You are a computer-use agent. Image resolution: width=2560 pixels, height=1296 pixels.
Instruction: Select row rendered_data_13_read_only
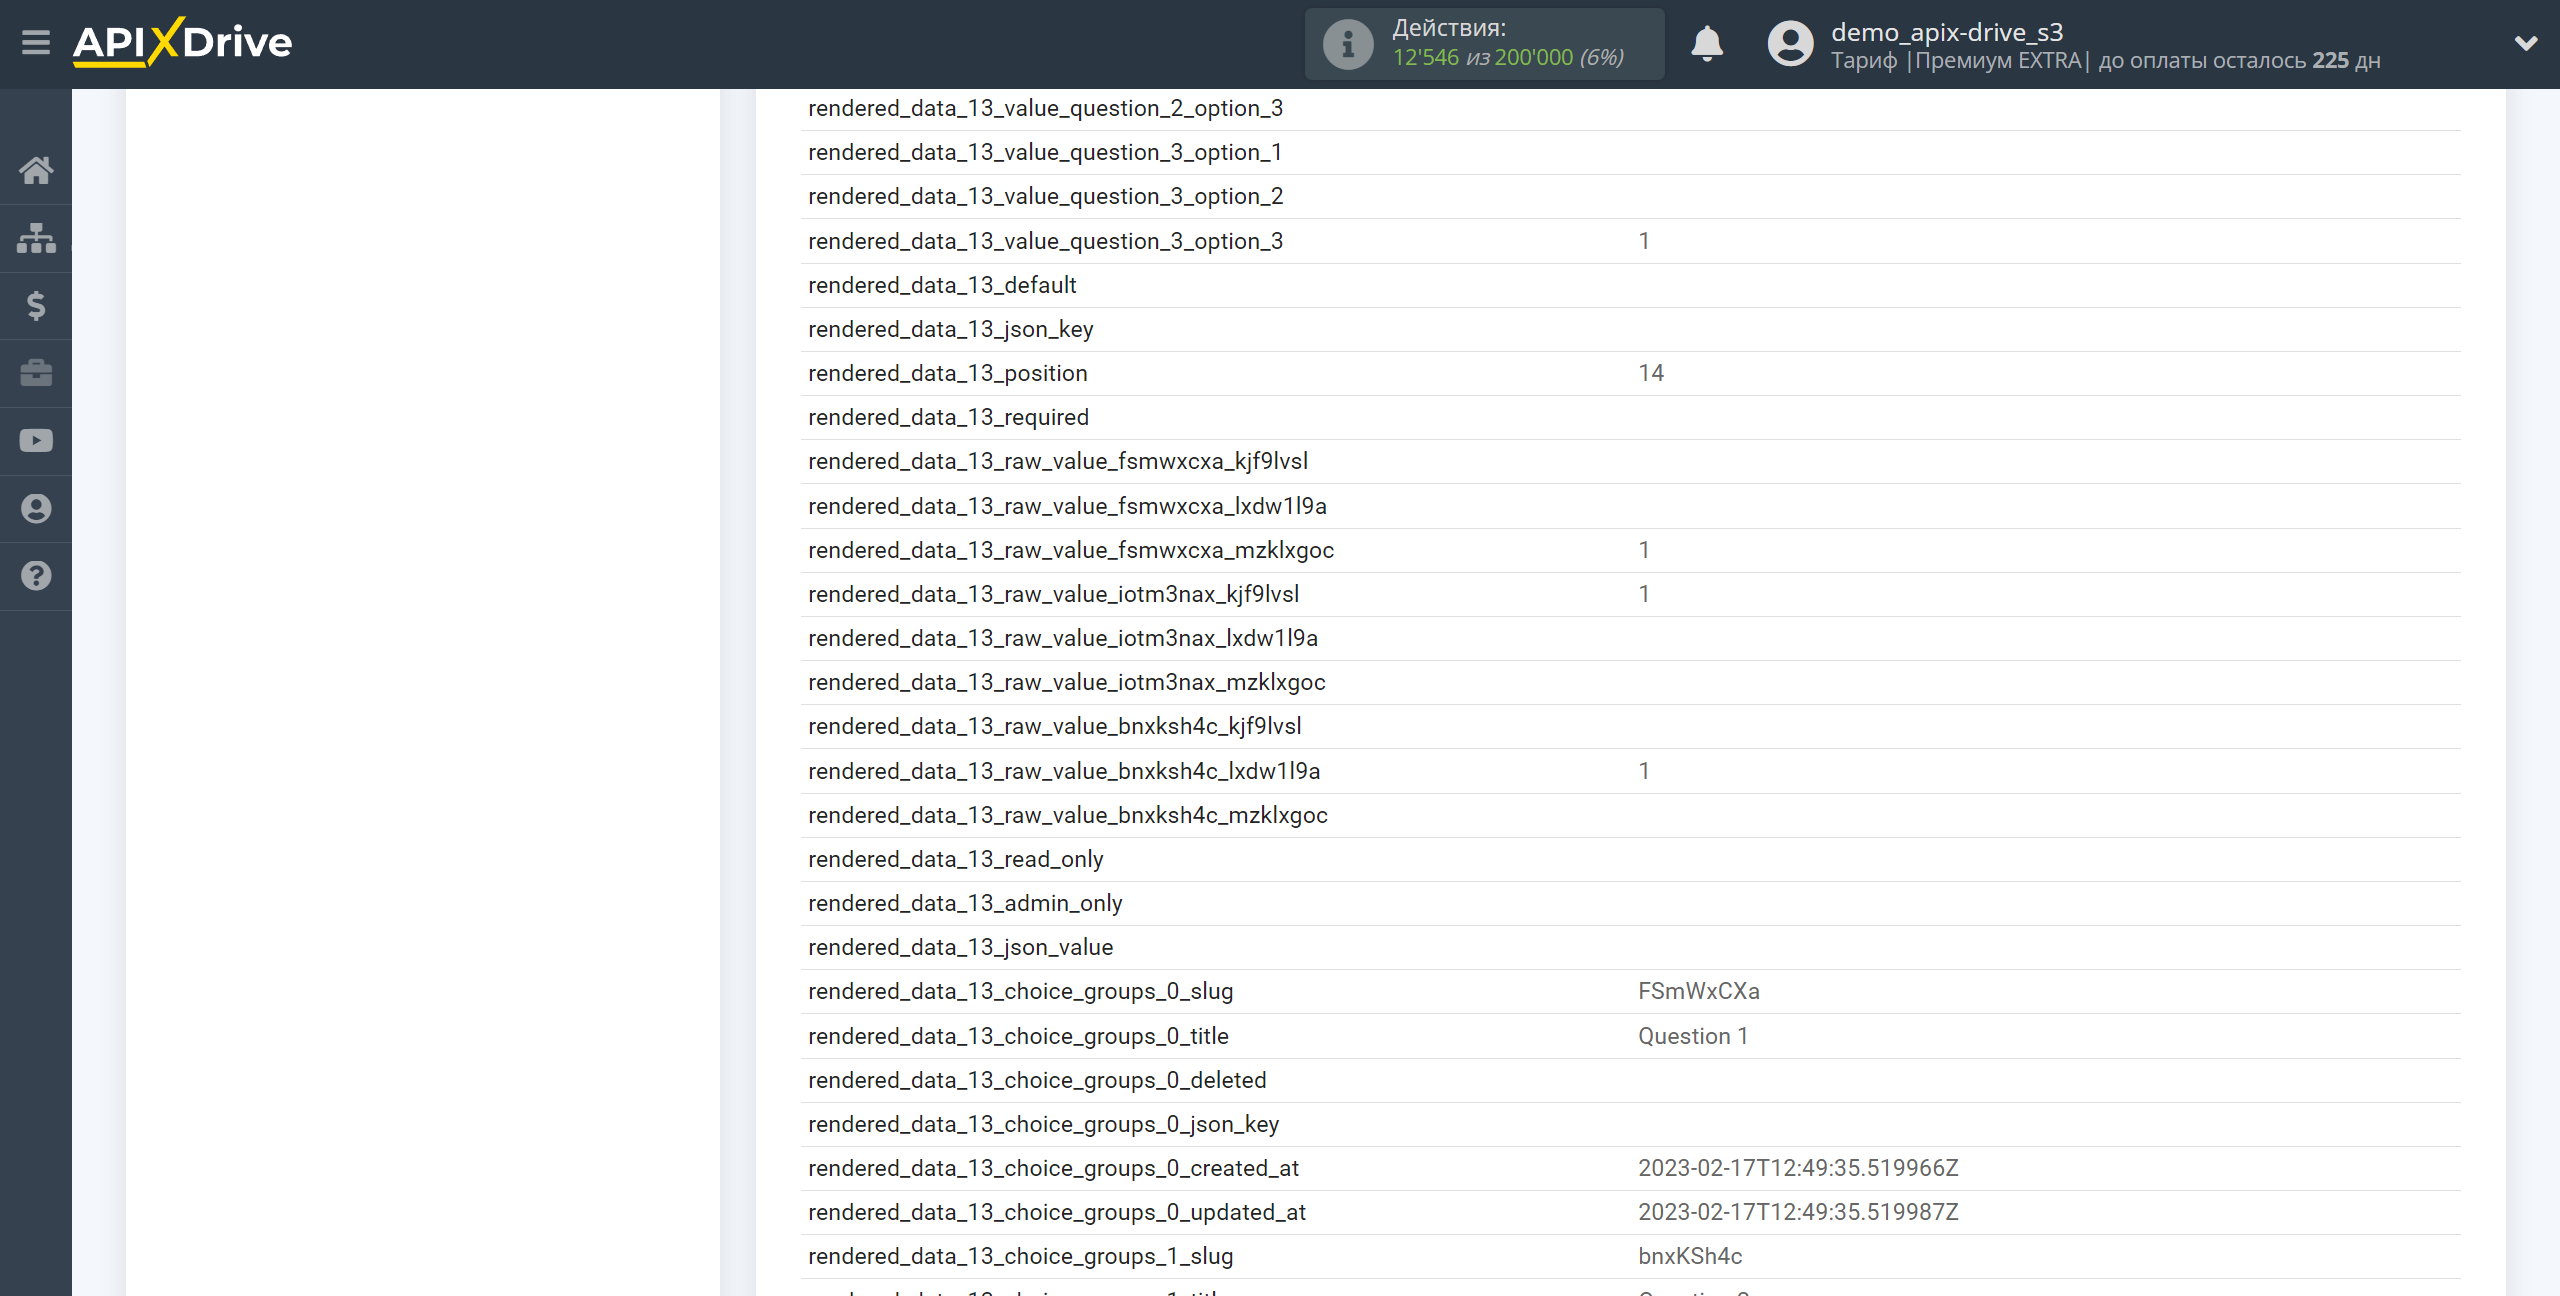click(x=1630, y=859)
